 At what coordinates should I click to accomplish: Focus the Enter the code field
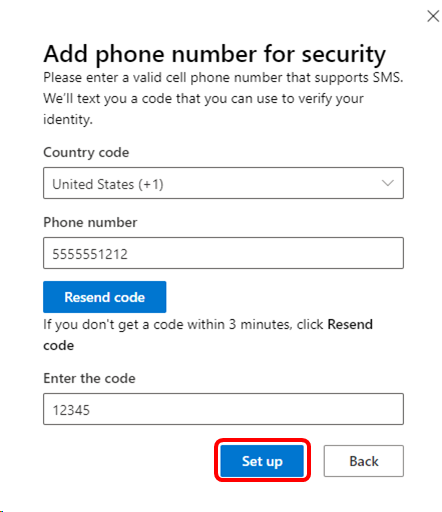tap(223, 409)
